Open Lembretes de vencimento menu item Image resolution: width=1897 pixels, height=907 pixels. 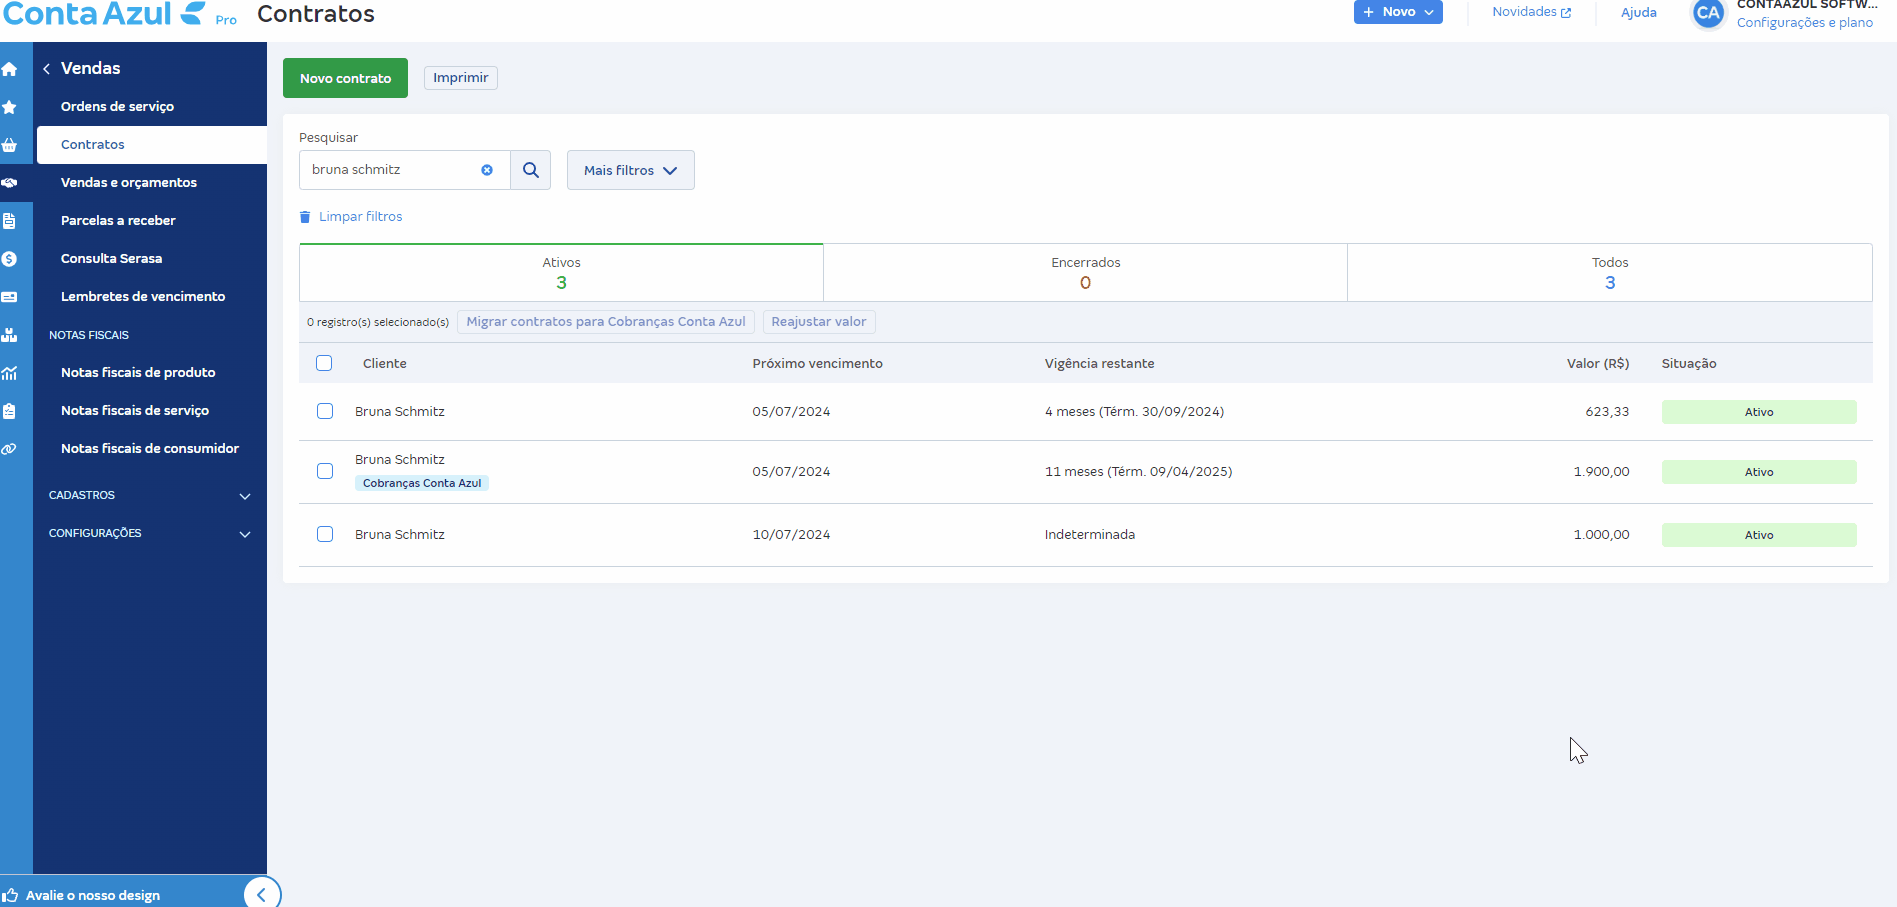coord(143,297)
